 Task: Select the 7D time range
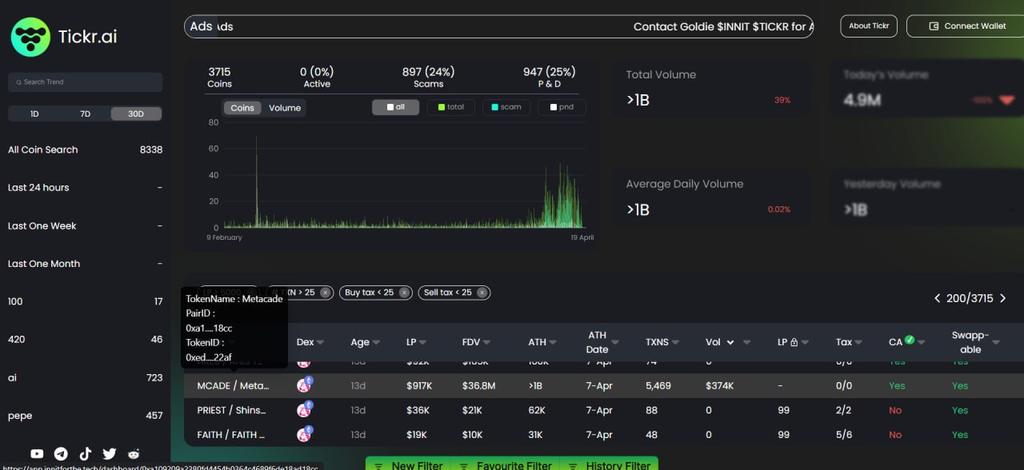pyautogui.click(x=85, y=114)
